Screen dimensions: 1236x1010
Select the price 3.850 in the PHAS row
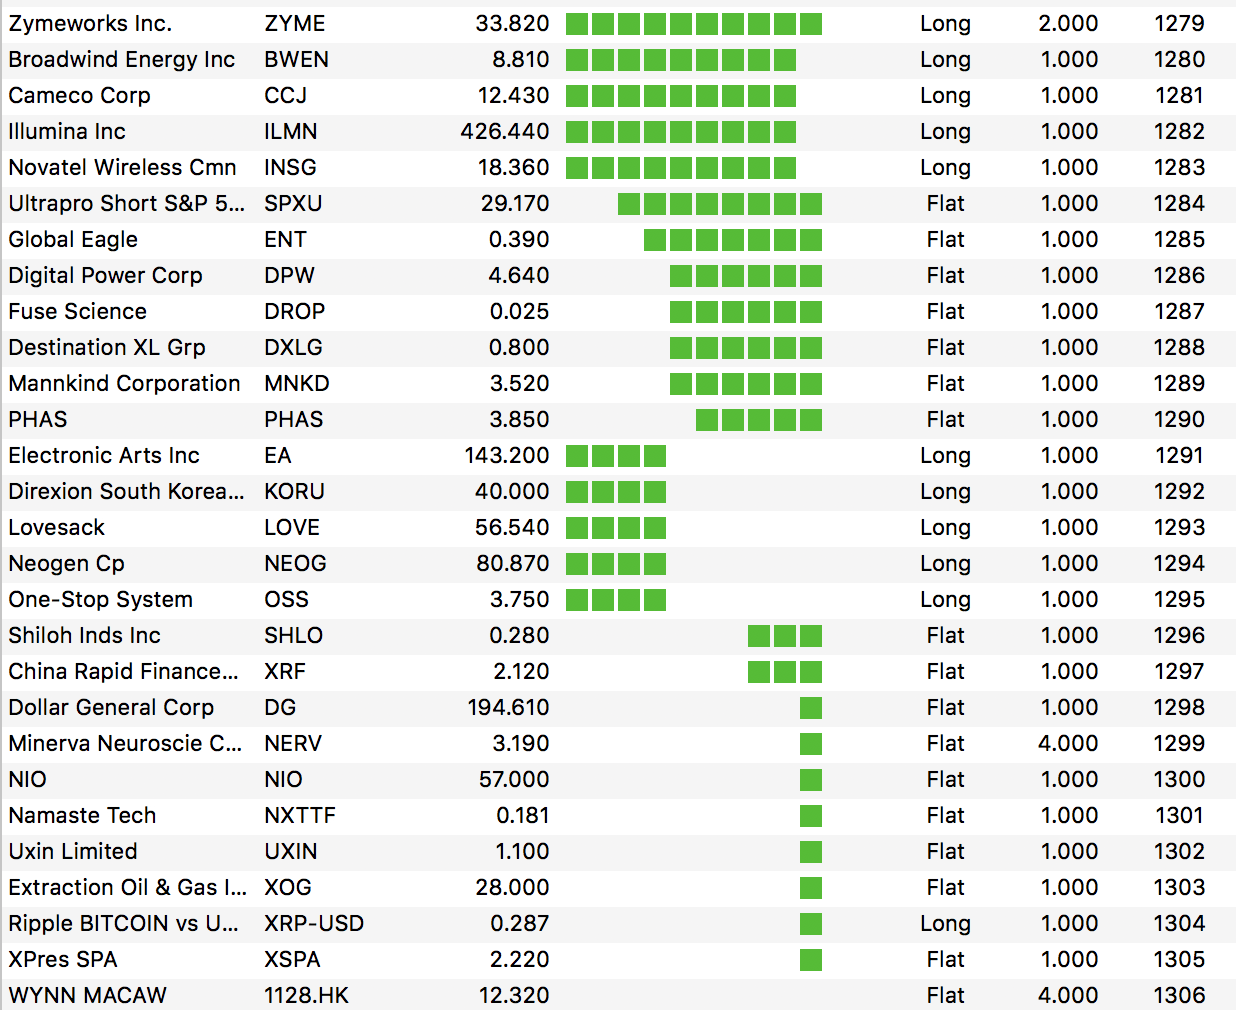(x=519, y=419)
